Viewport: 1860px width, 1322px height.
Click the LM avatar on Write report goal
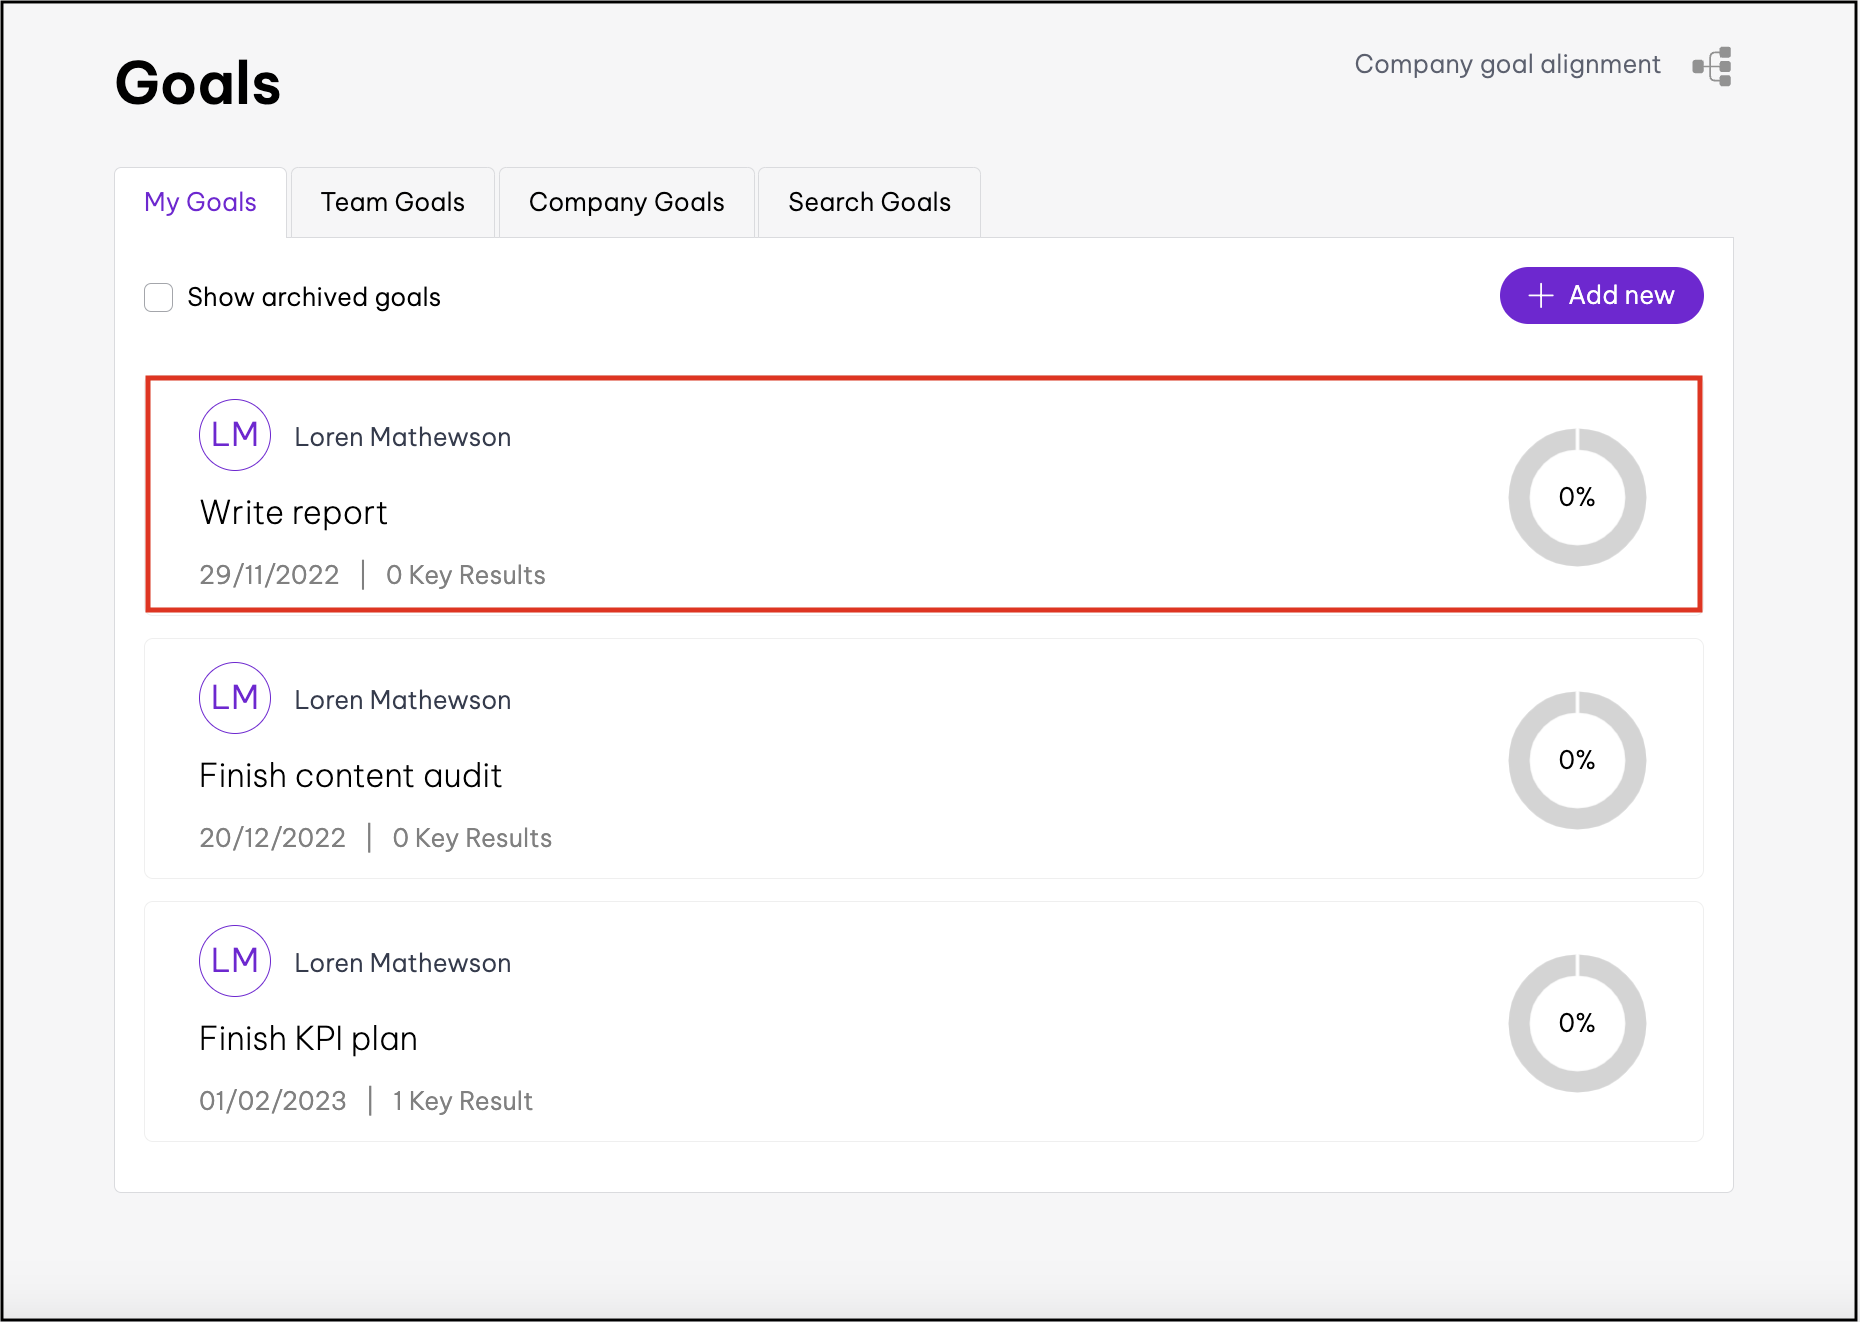pyautogui.click(x=235, y=435)
